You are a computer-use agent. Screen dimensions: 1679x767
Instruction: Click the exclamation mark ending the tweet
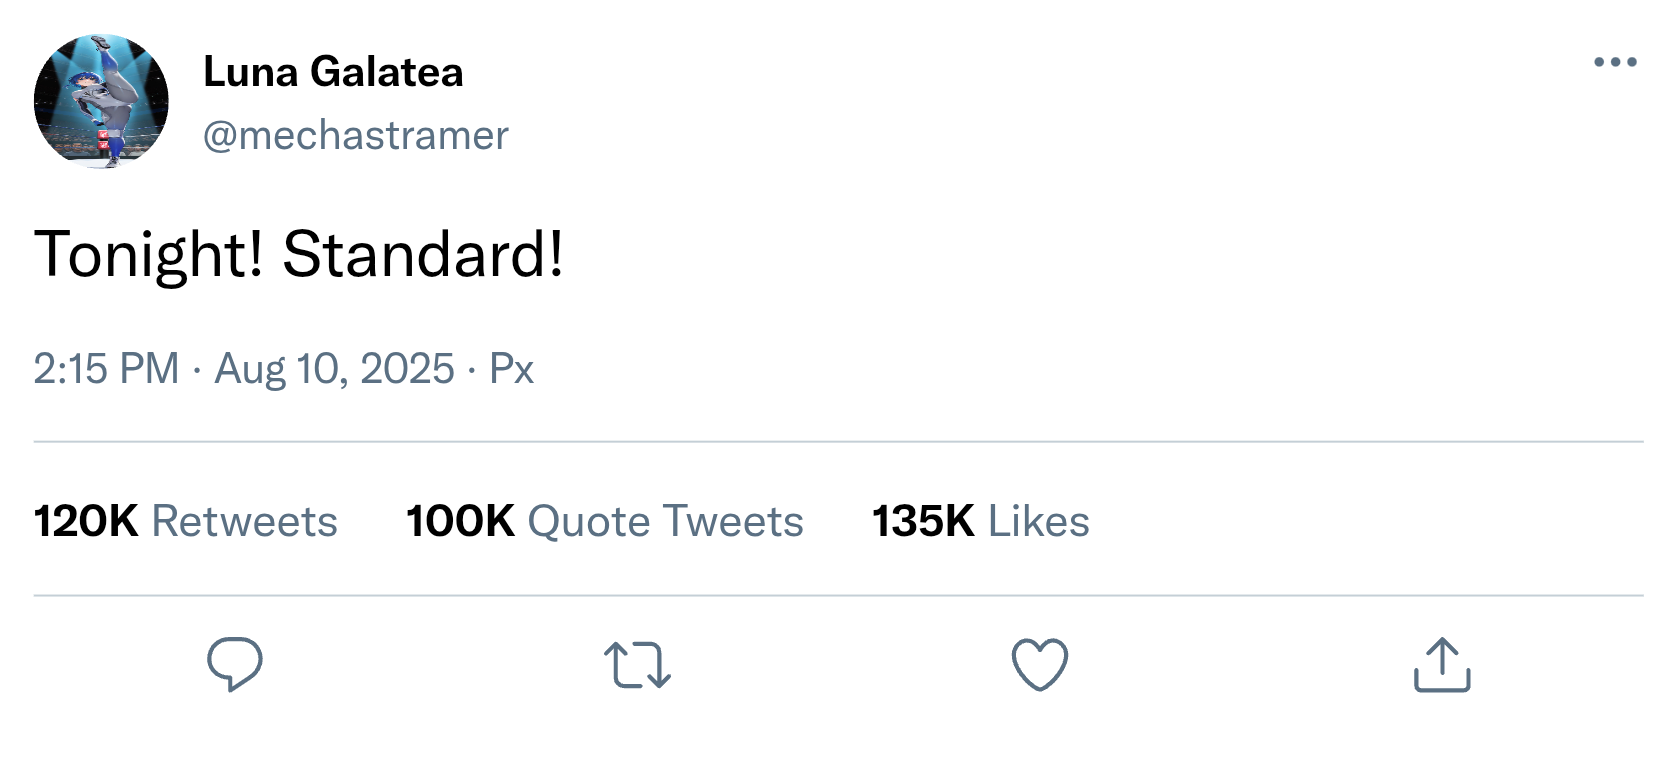[555, 254]
